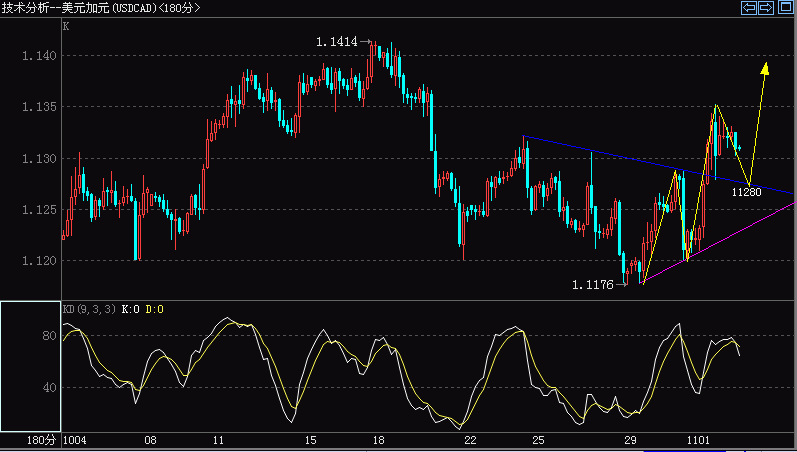Viewport: 797px width, 452px height.
Task: Click the chart title 技术分析--美元加元(USDCAD)
Action: pyautogui.click(x=79, y=8)
